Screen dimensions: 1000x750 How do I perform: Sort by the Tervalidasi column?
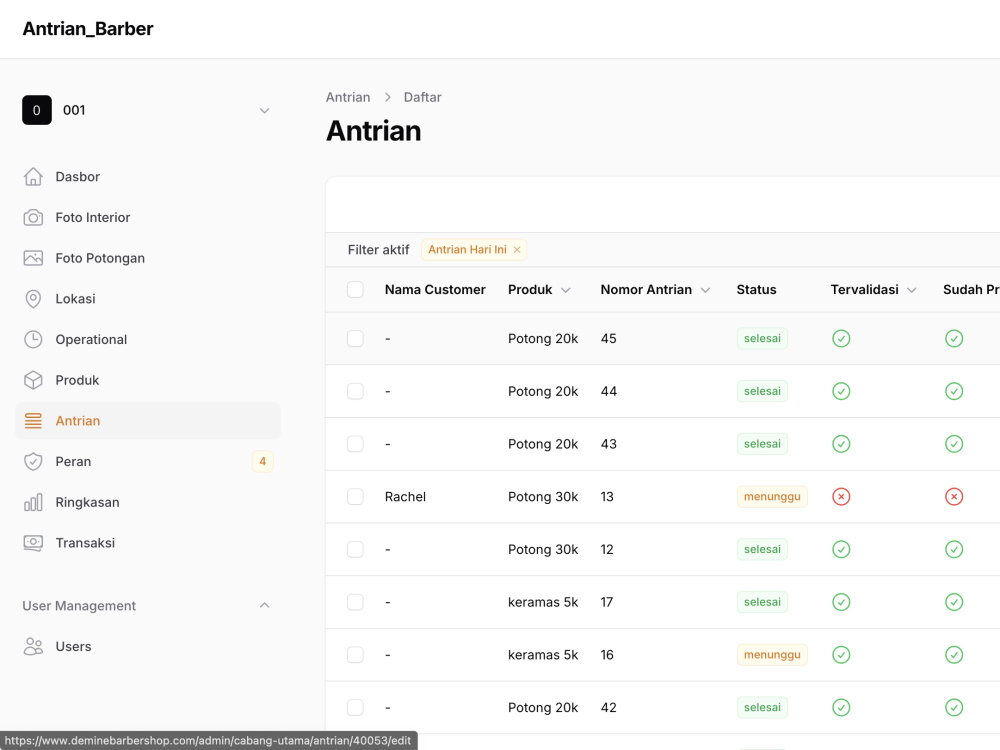873,290
